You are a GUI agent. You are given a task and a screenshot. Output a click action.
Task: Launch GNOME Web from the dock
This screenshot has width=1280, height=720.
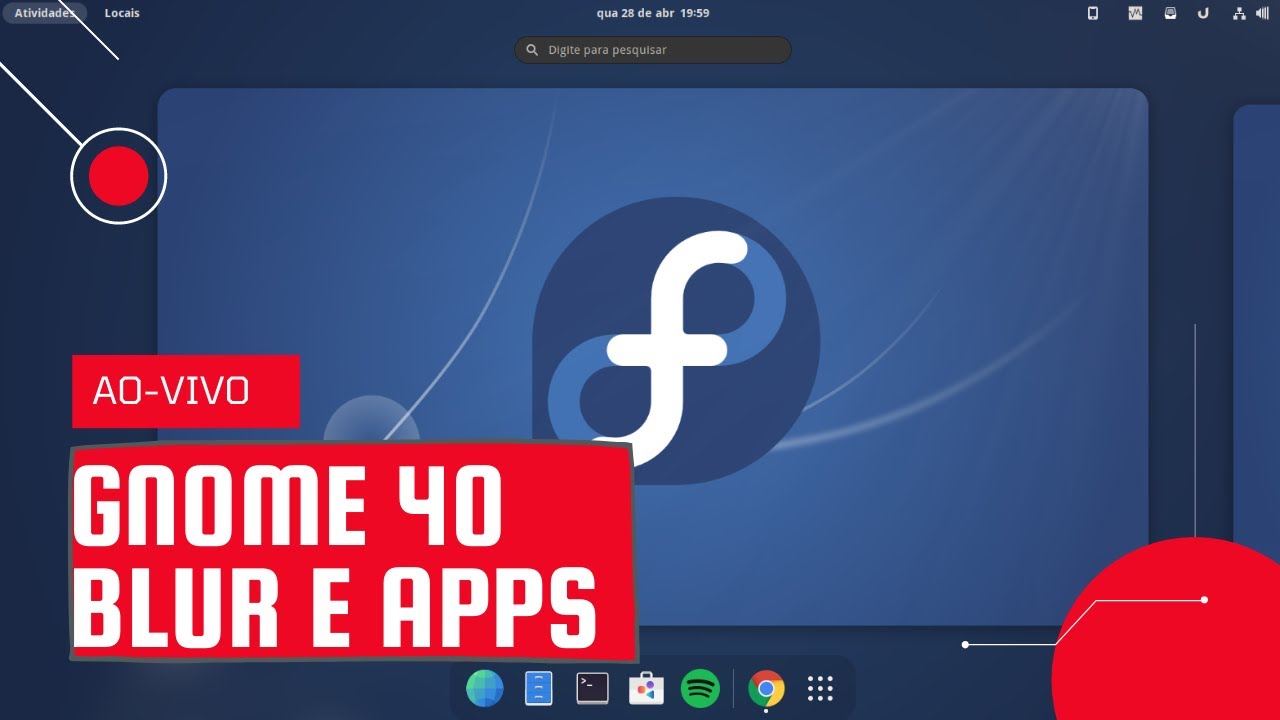(485, 688)
